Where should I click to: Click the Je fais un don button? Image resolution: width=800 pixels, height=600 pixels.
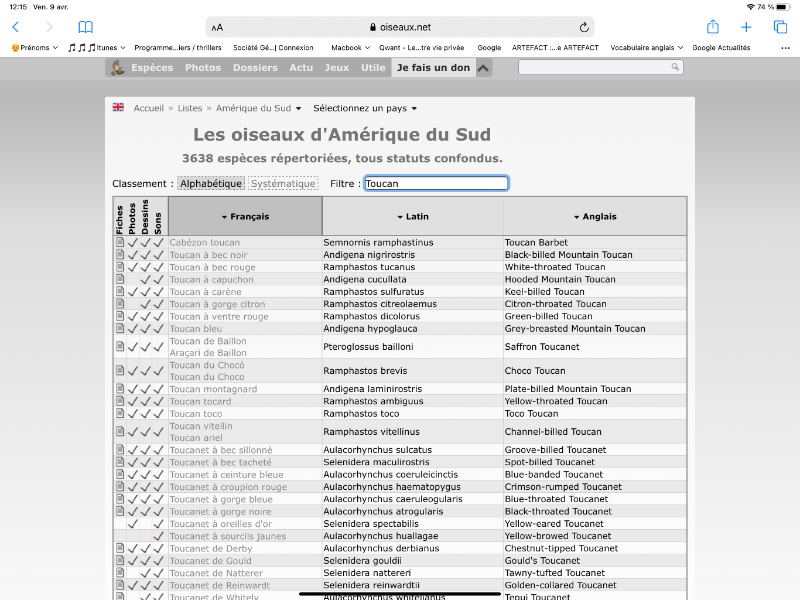click(x=433, y=67)
